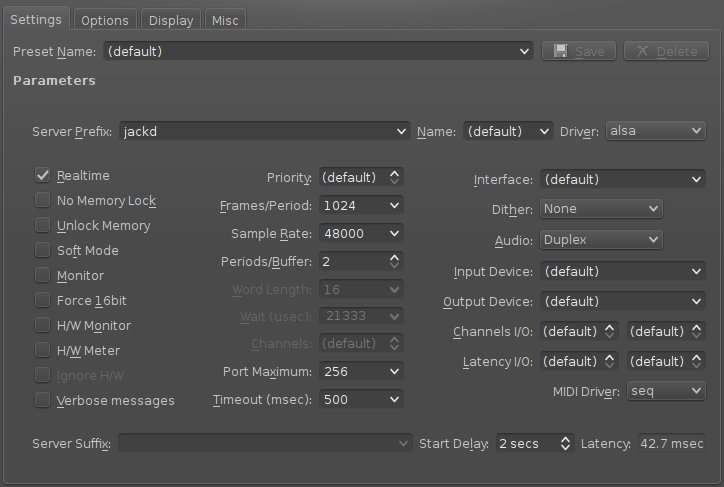Switch to the Options tab
The height and width of the screenshot is (487, 724).
click(104, 20)
